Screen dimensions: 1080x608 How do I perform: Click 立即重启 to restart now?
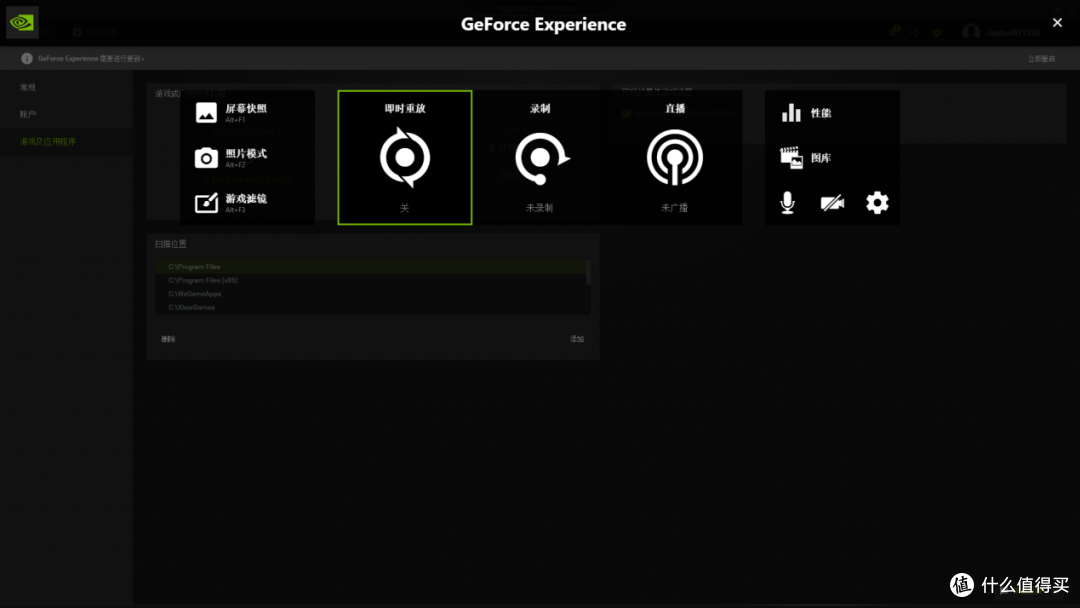tap(1040, 58)
